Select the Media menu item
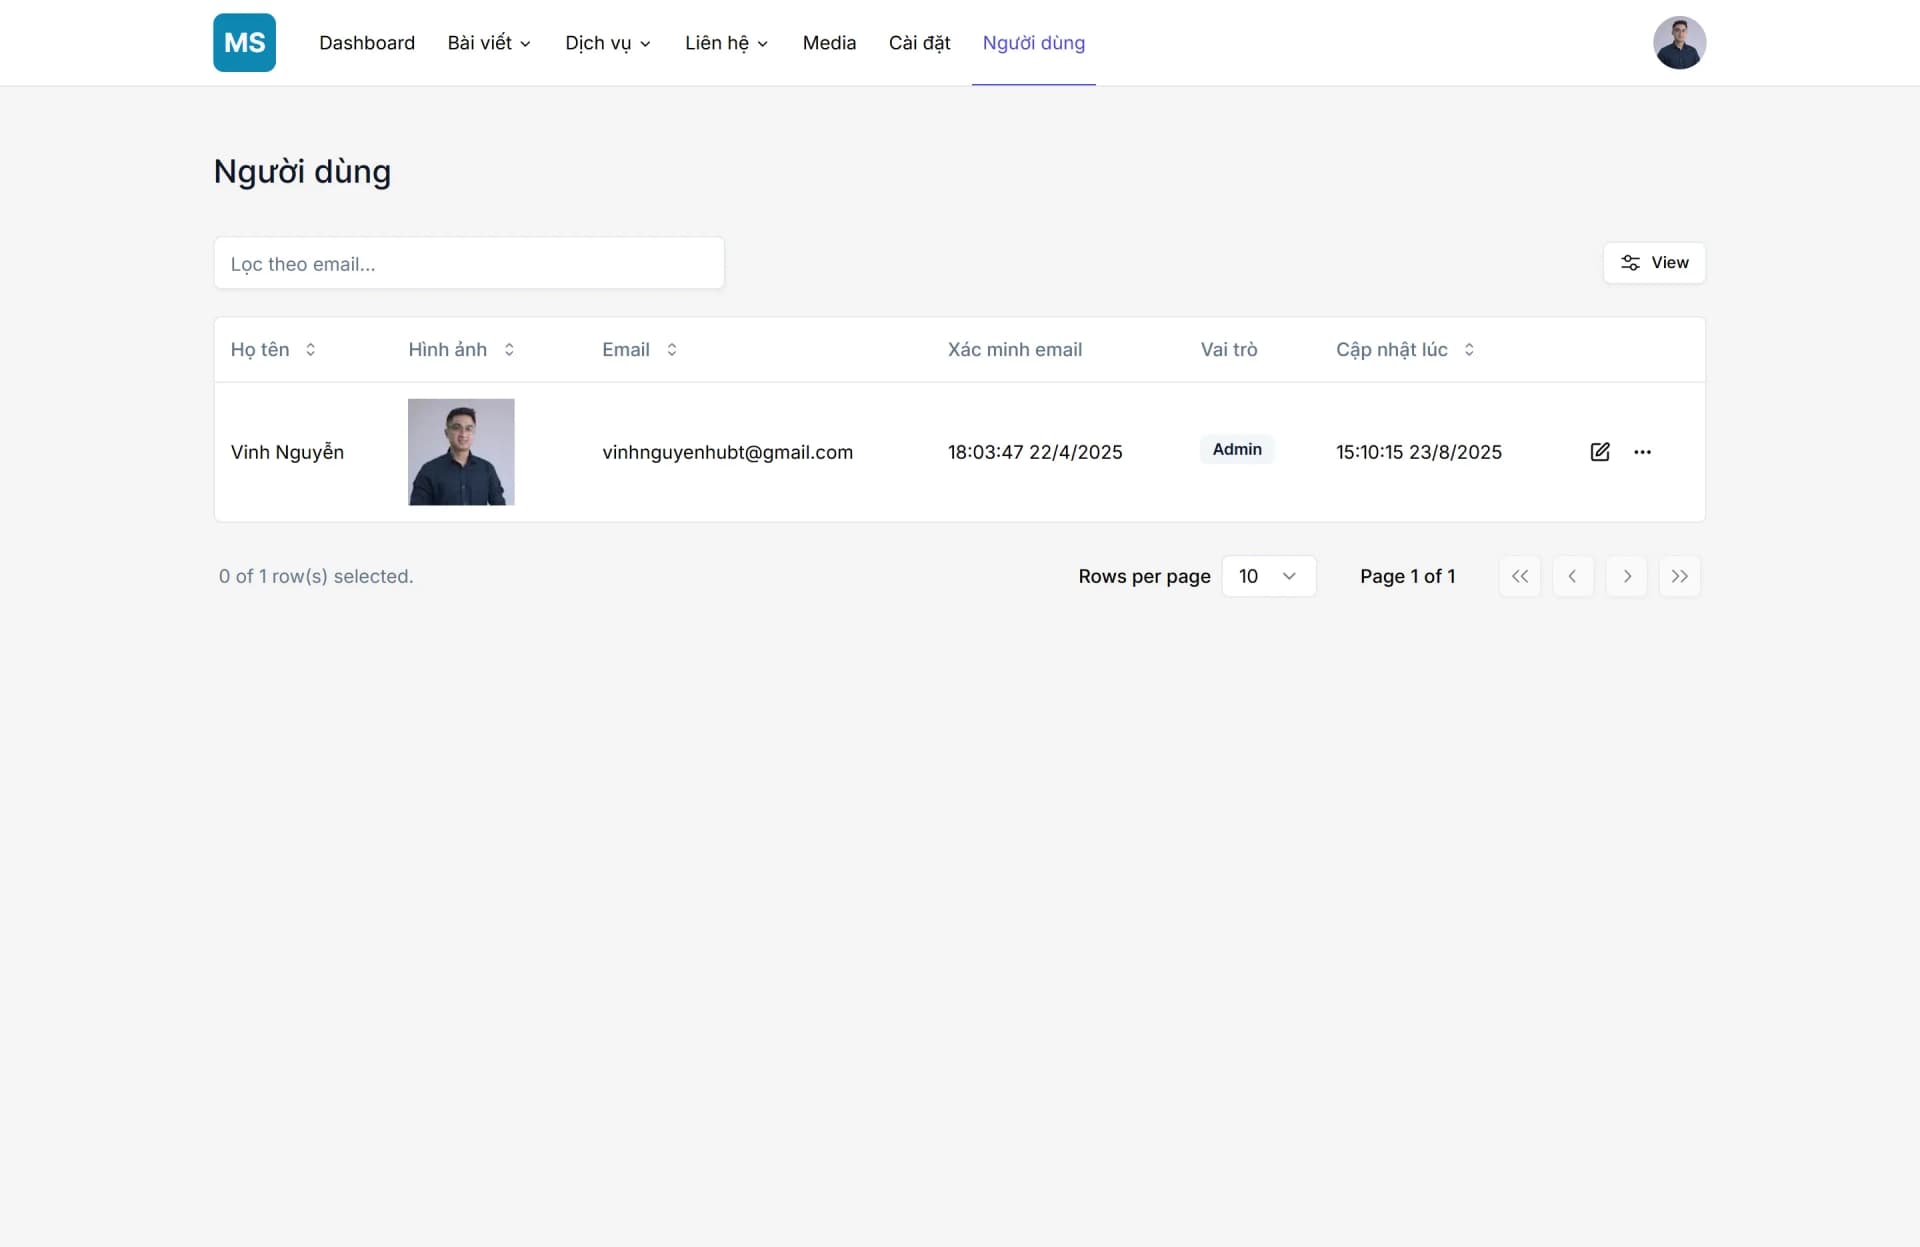The height and width of the screenshot is (1247, 1920). click(829, 43)
